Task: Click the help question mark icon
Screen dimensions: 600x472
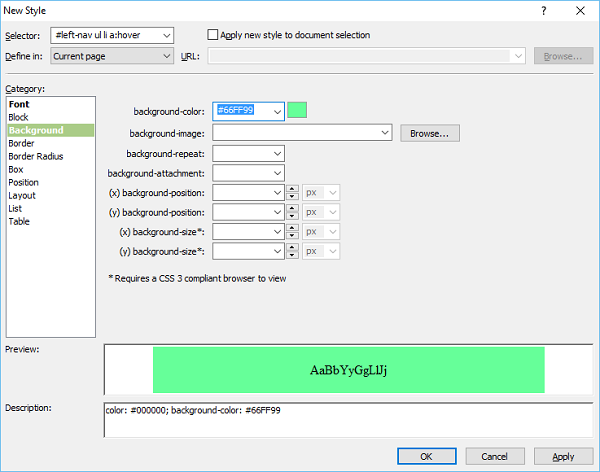Action: point(544,10)
